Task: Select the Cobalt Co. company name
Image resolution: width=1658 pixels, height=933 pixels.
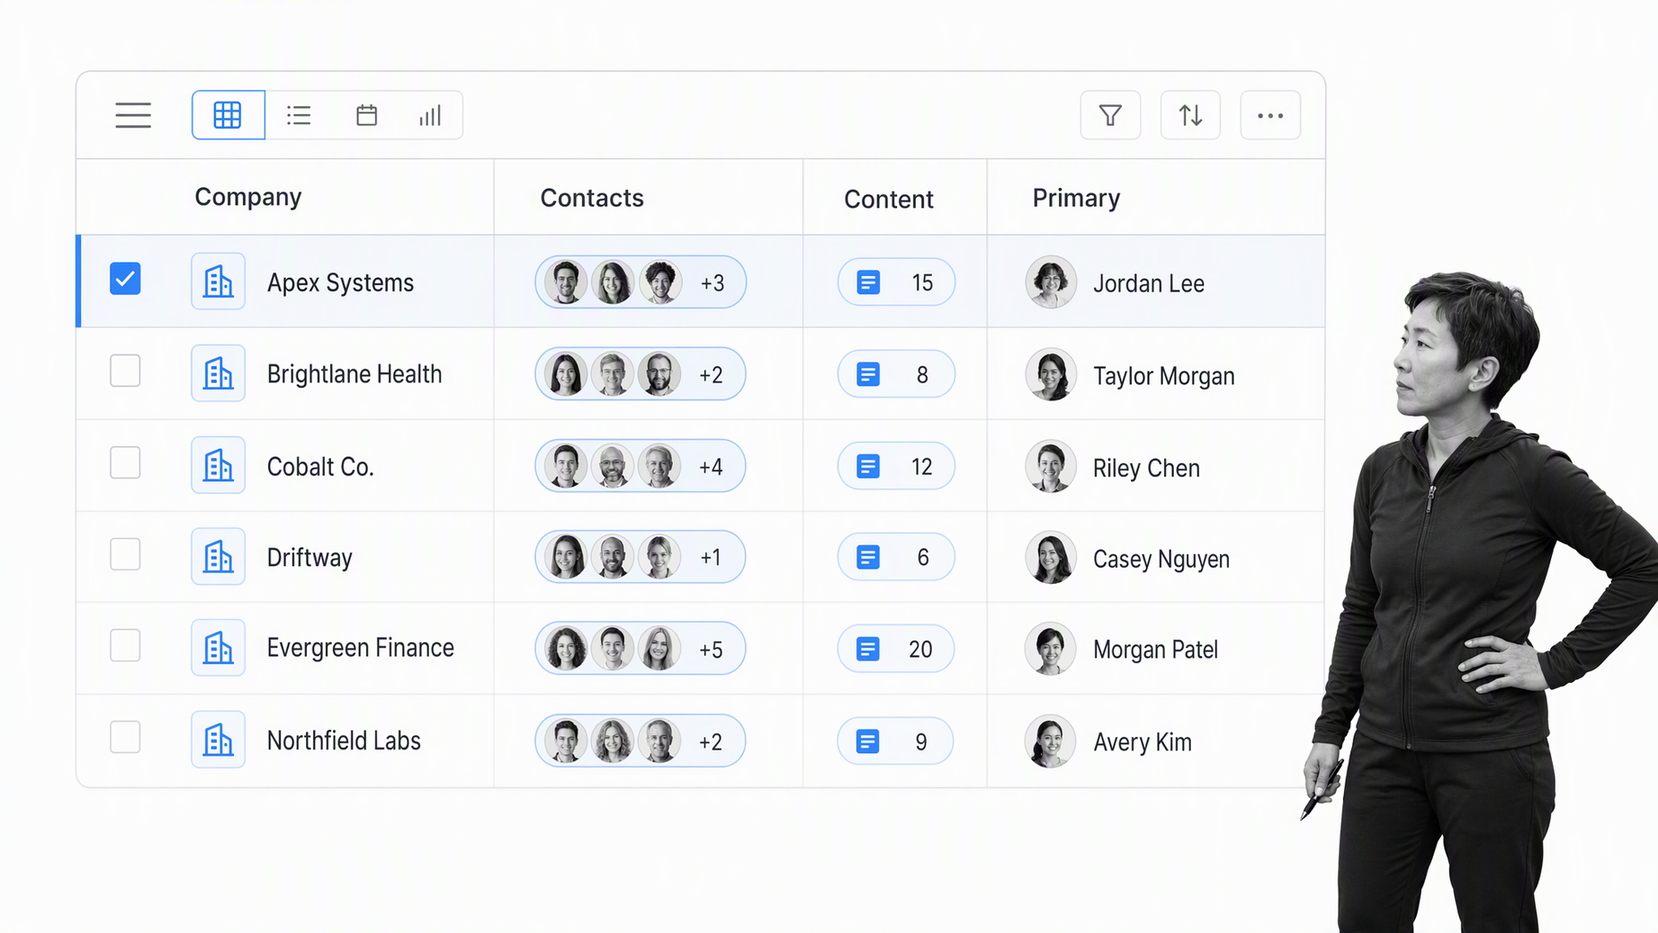Action: 320,467
